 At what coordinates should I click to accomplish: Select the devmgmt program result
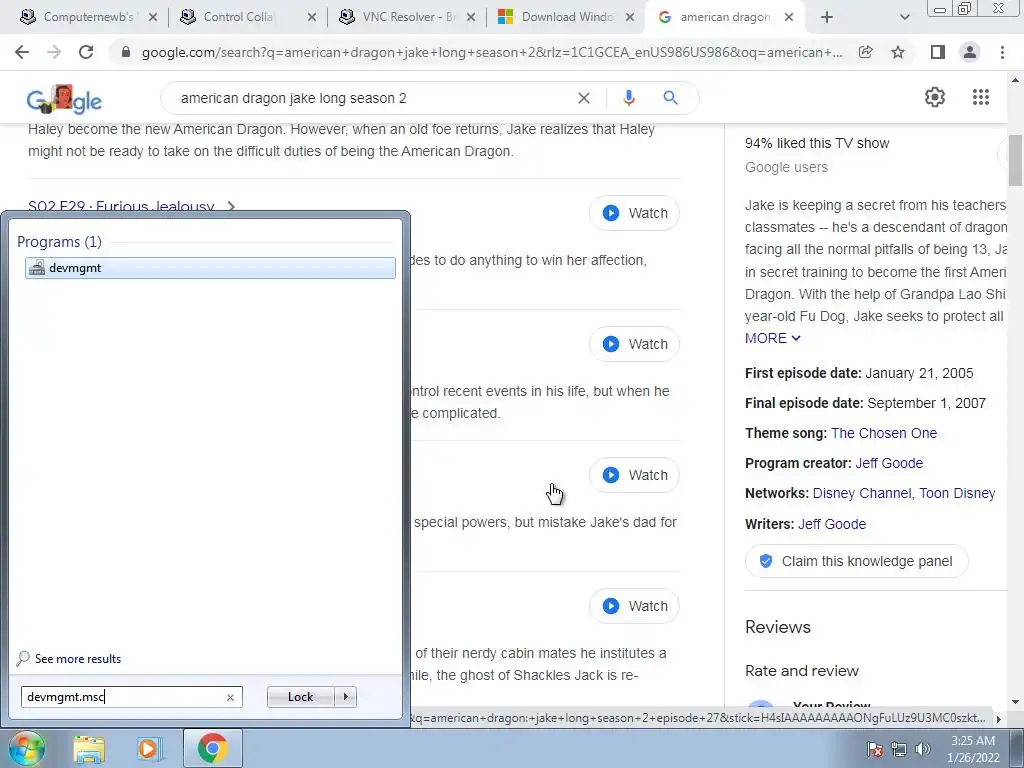tap(210, 268)
